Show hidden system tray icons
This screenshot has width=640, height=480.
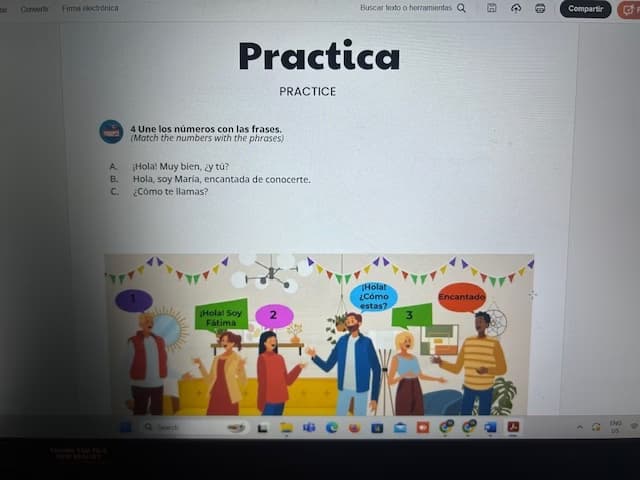pos(580,427)
